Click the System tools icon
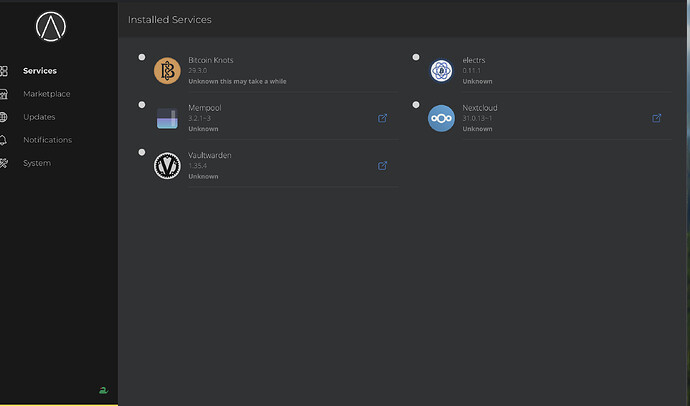This screenshot has height=406, width=690. [4, 163]
